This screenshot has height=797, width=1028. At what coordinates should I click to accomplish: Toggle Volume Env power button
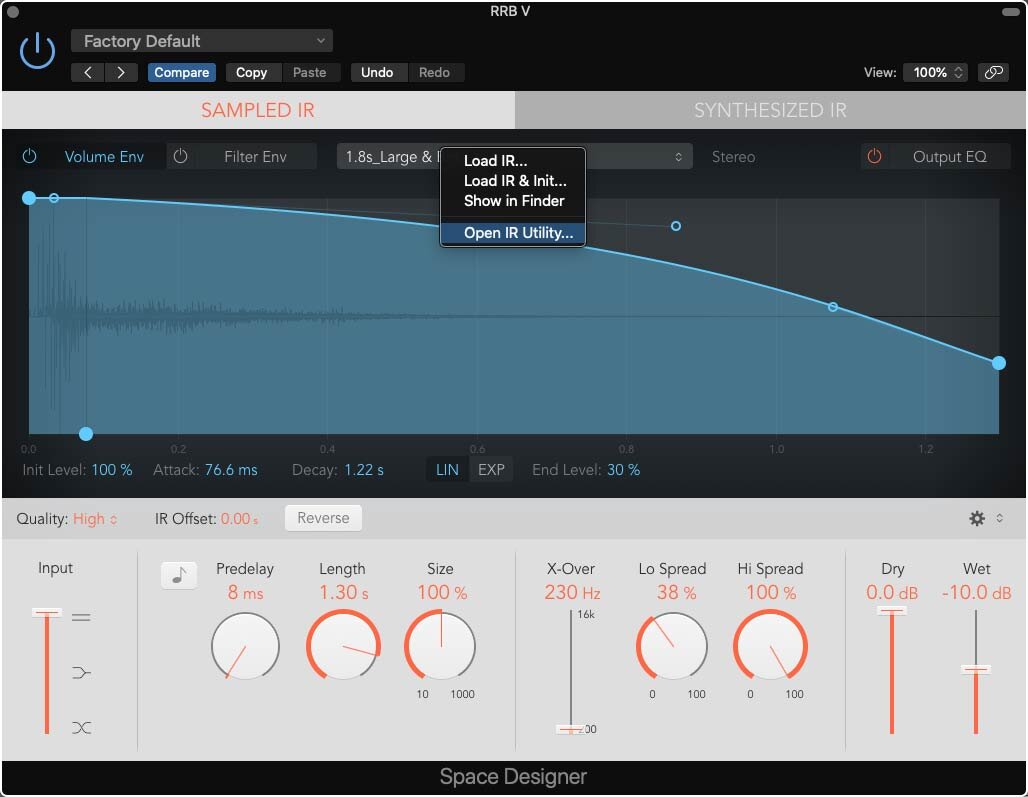pyautogui.click(x=30, y=157)
